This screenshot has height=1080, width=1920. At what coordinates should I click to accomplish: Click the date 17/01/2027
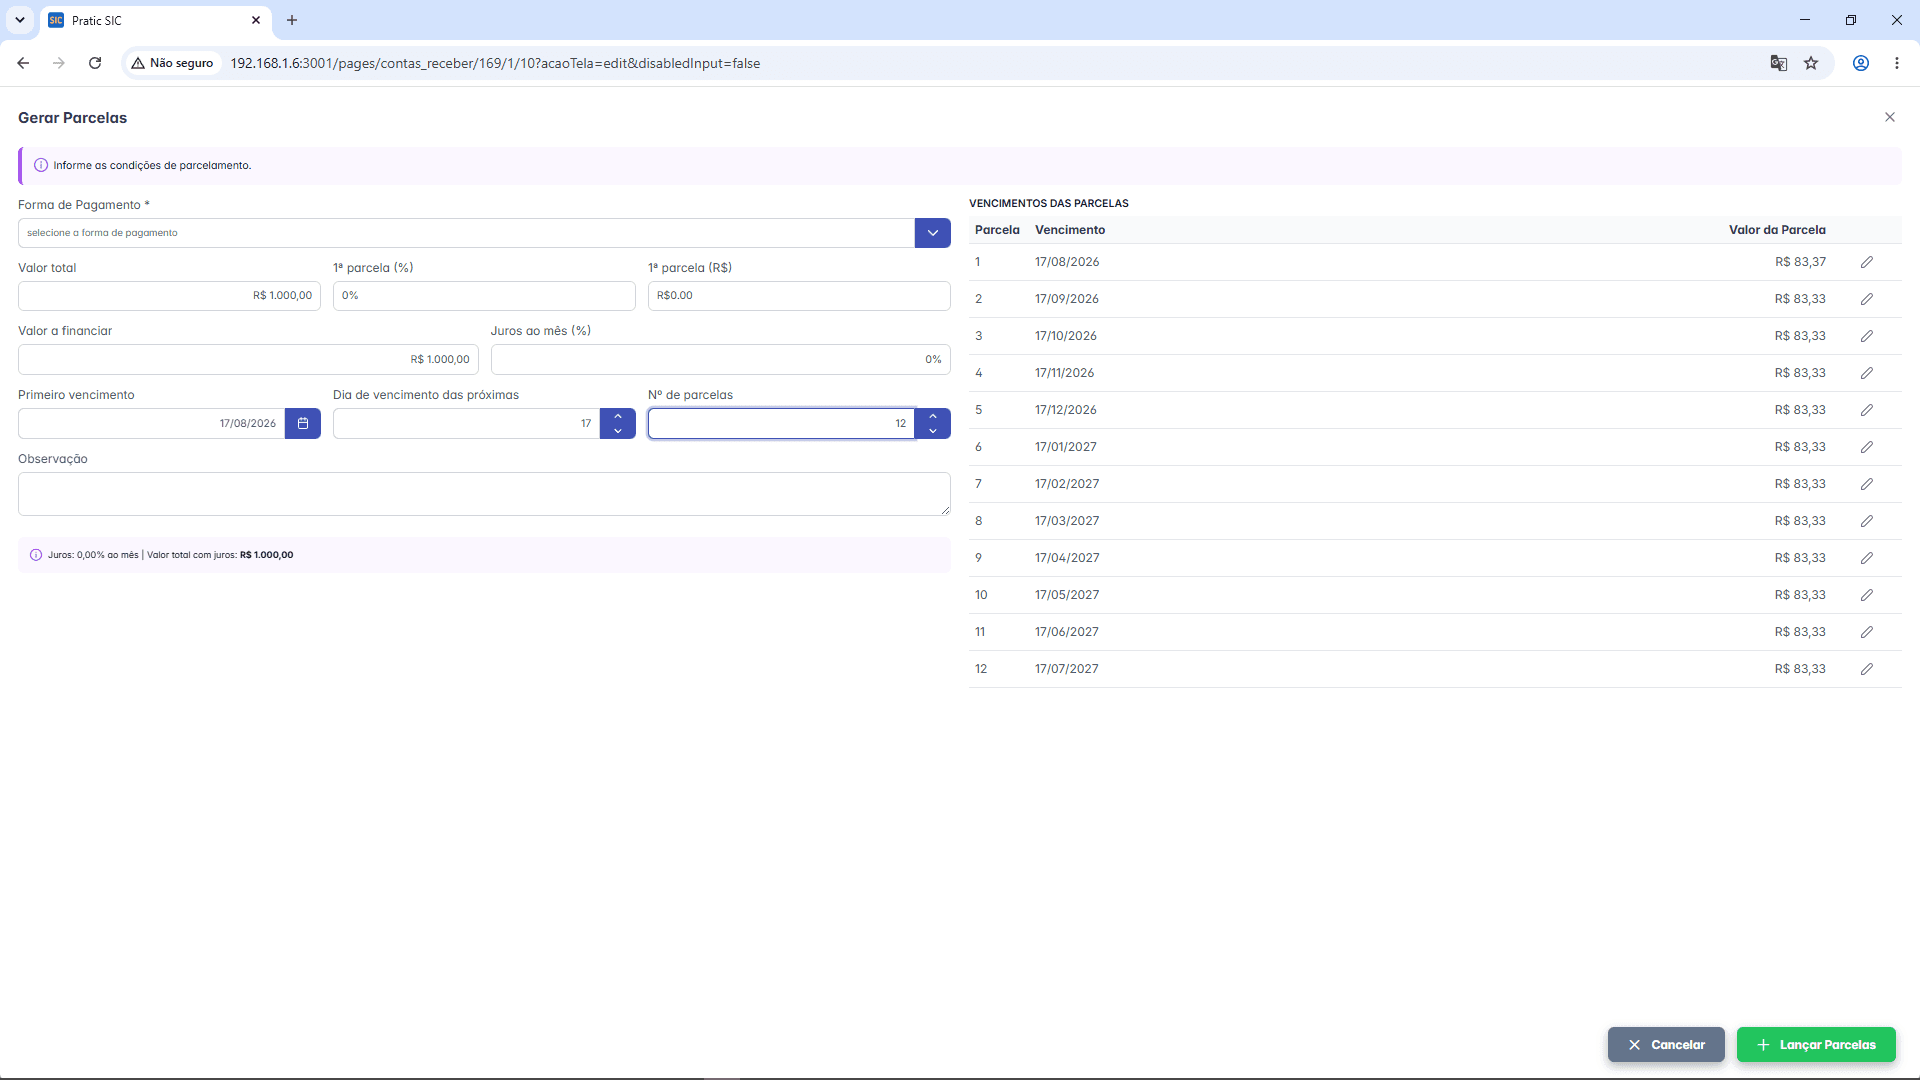[x=1066, y=447]
